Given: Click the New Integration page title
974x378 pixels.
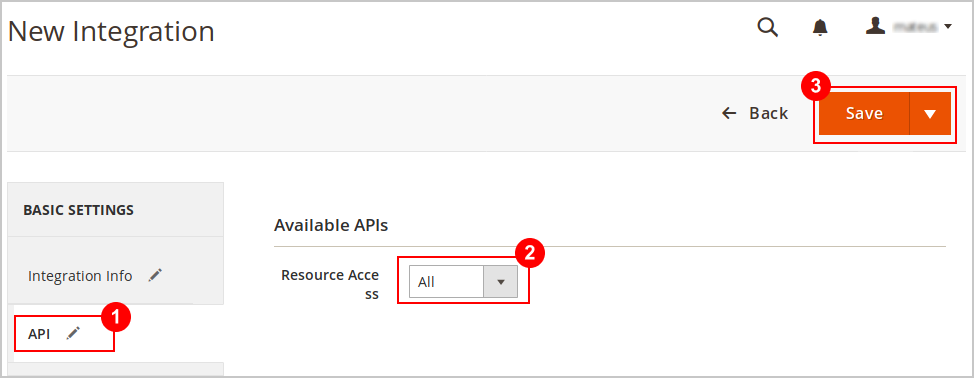Looking at the screenshot, I should (x=111, y=31).
